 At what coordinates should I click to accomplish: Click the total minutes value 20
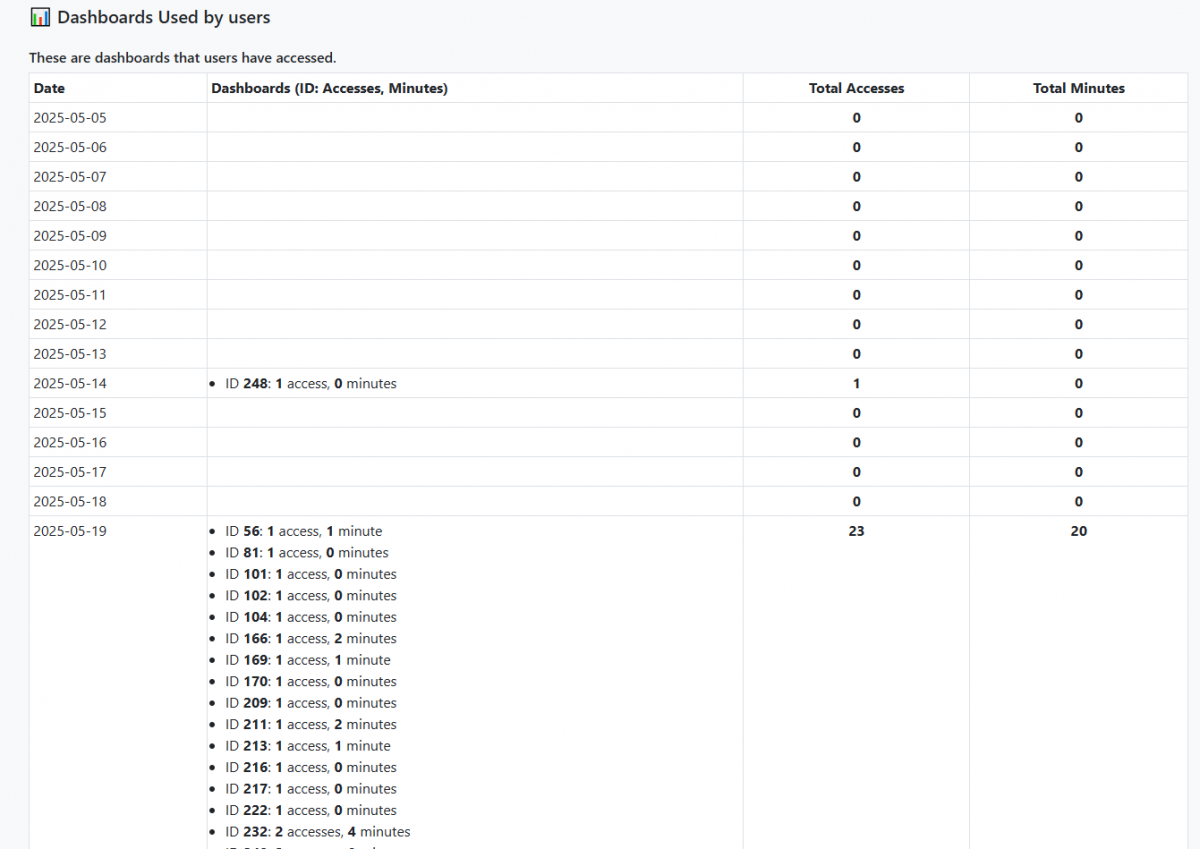[1078, 531]
